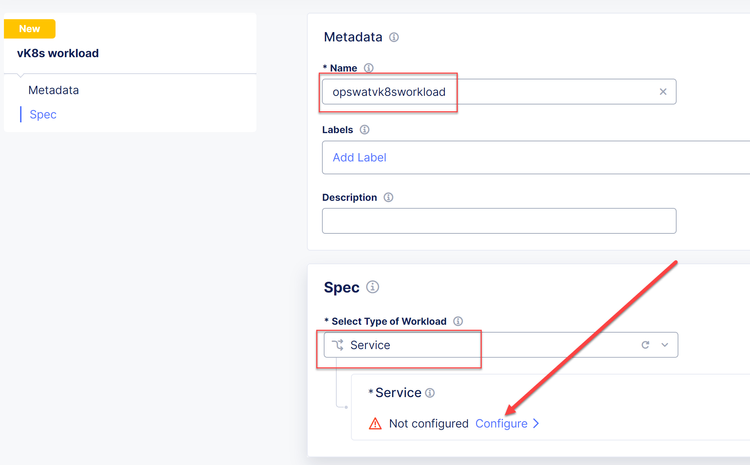750x465 pixels.
Task: Reset workload type with the refresh icon
Action: (x=645, y=345)
